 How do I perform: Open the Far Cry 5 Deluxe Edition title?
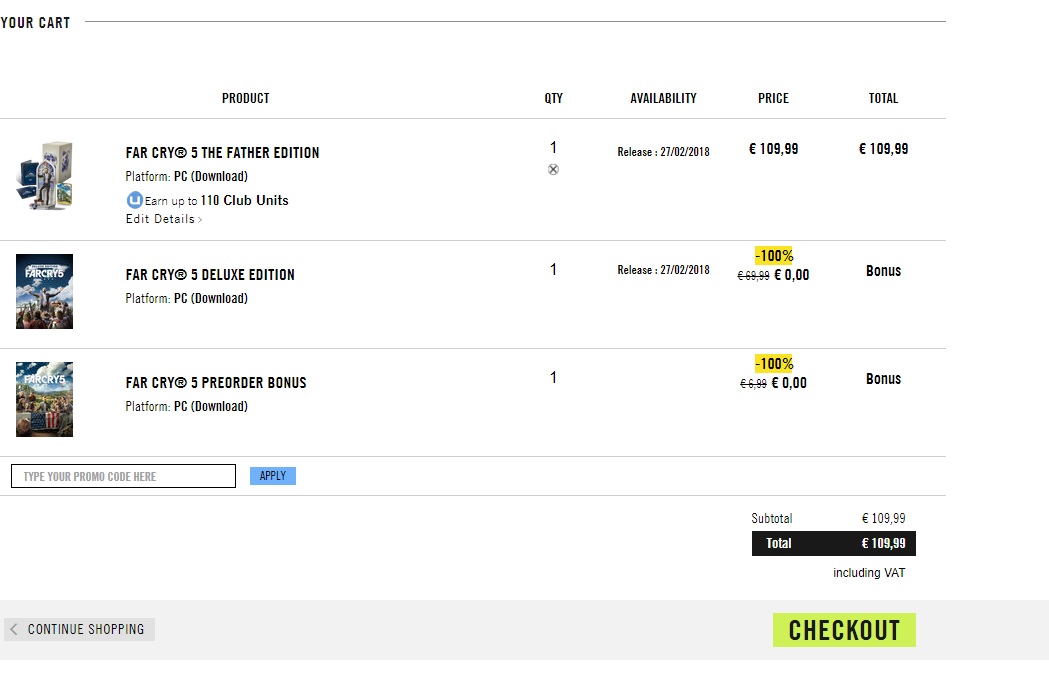(x=210, y=275)
